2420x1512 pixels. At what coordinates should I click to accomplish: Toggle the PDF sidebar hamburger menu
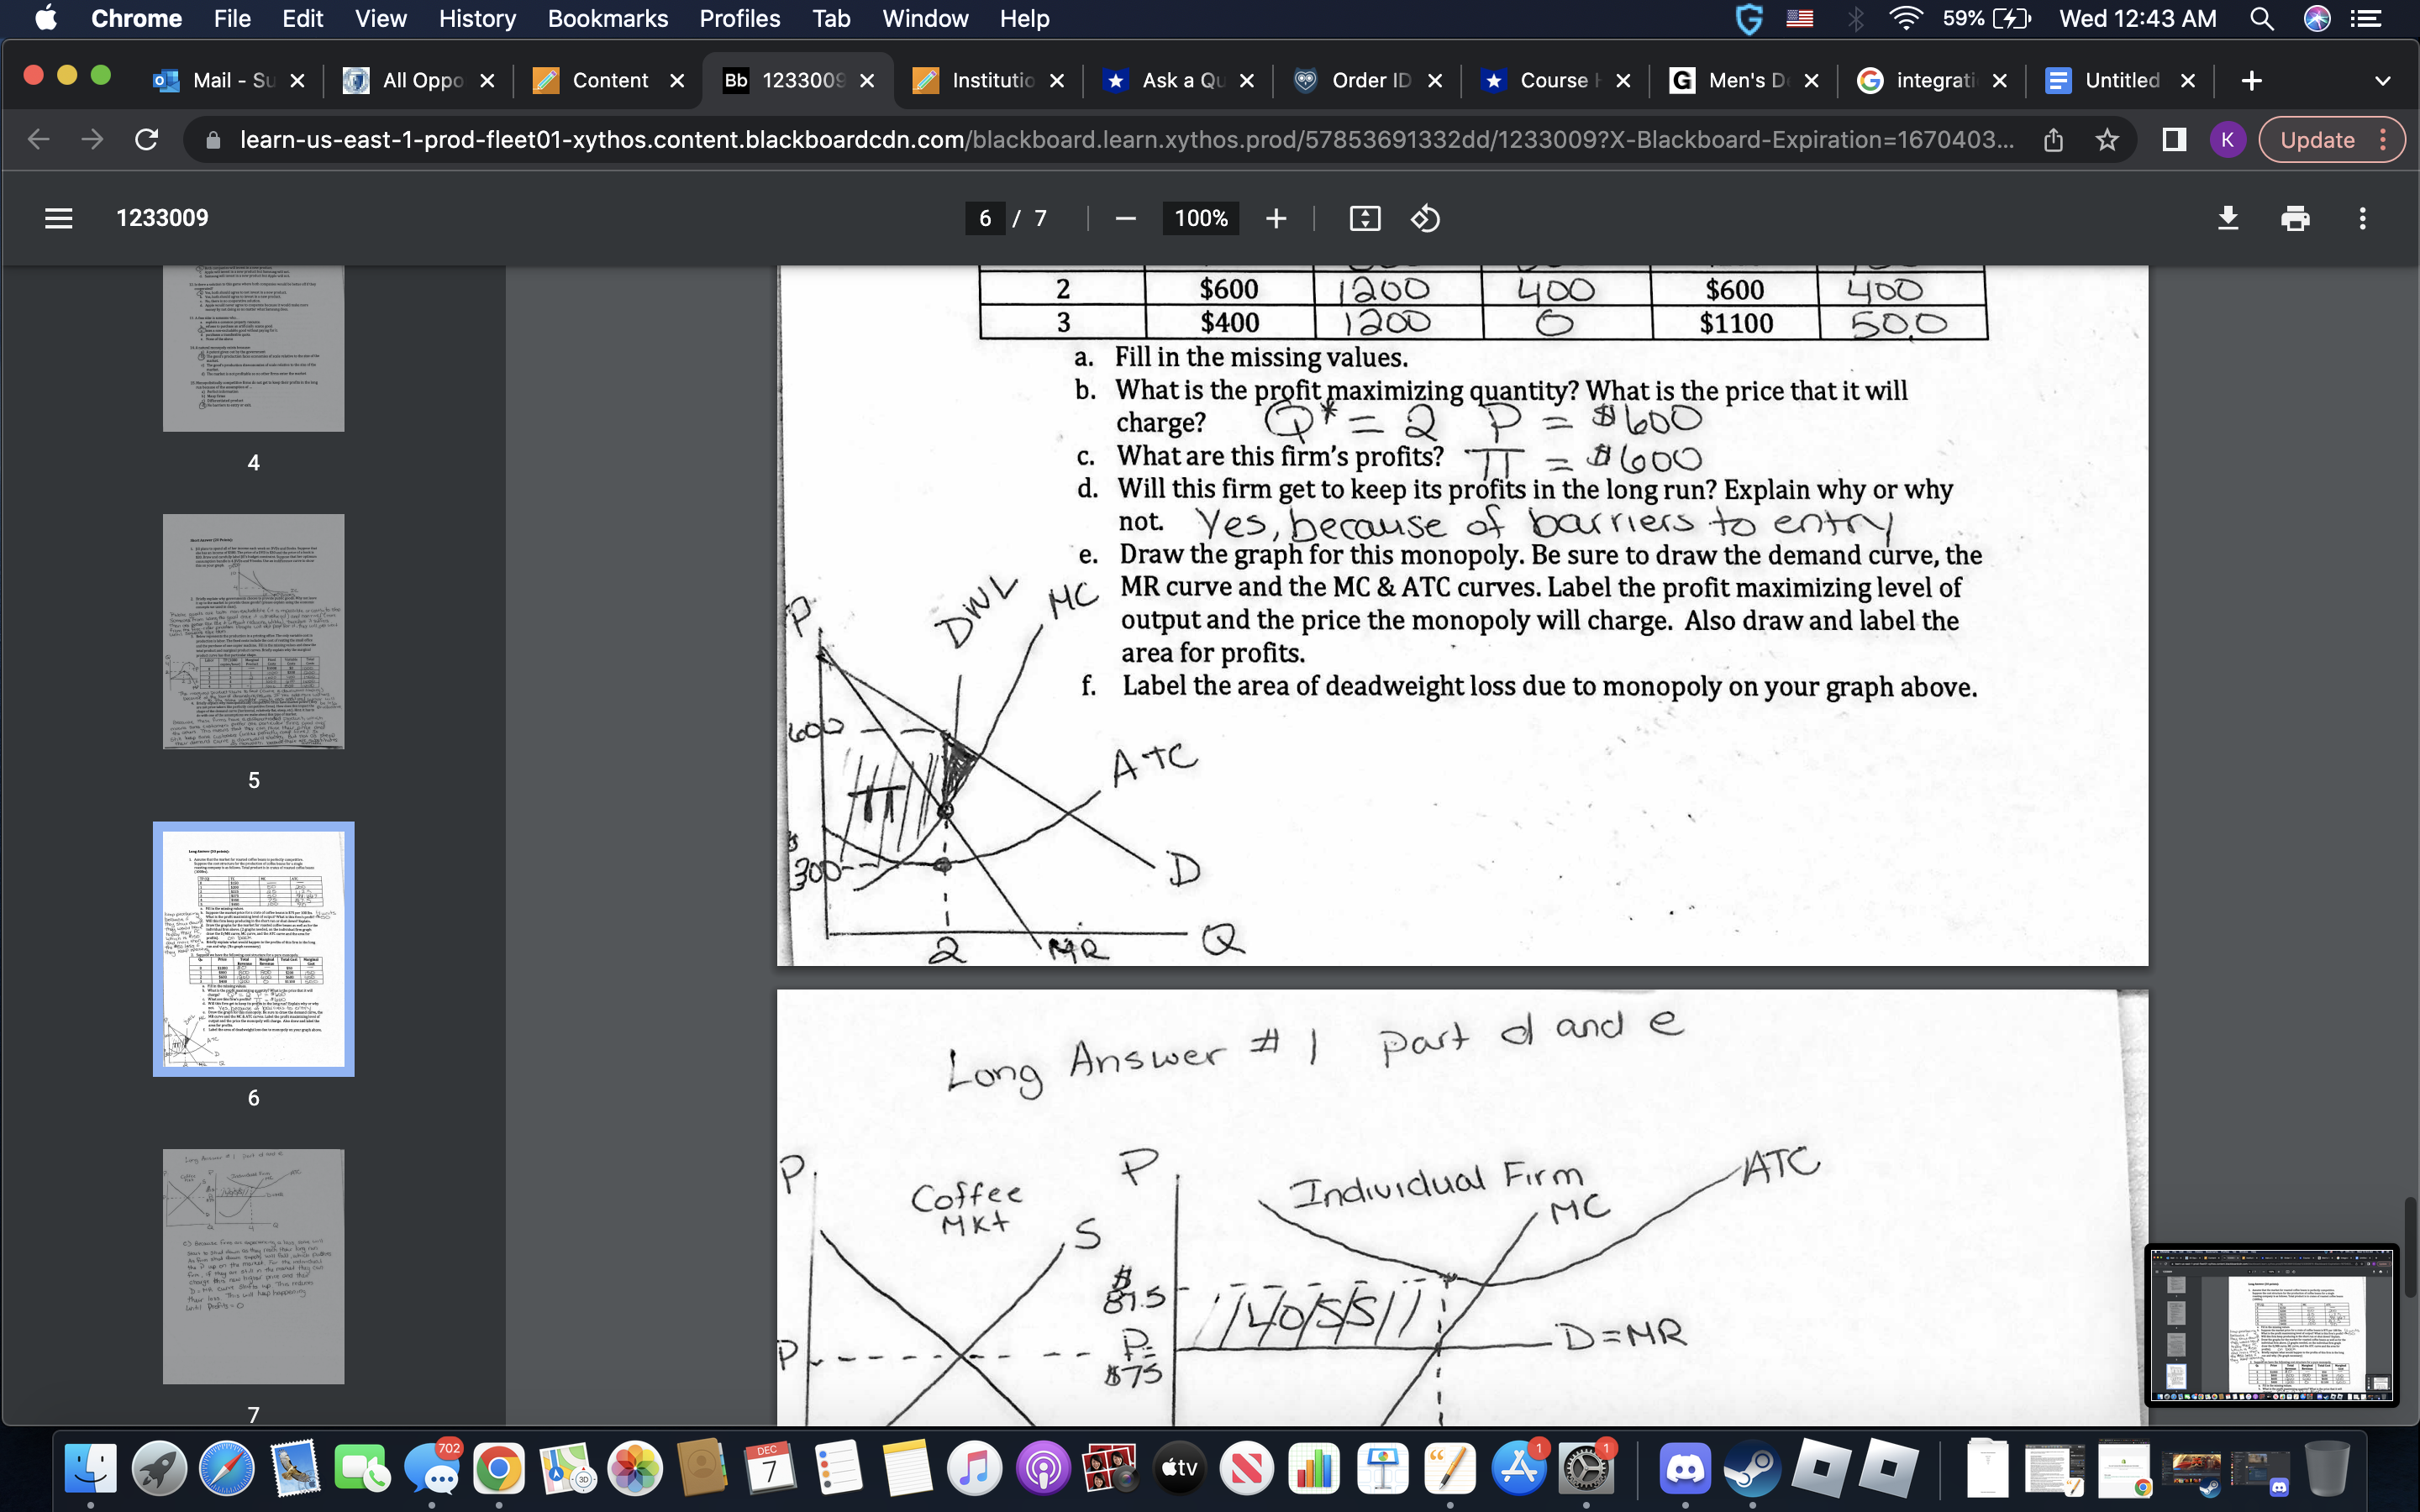[x=58, y=218]
